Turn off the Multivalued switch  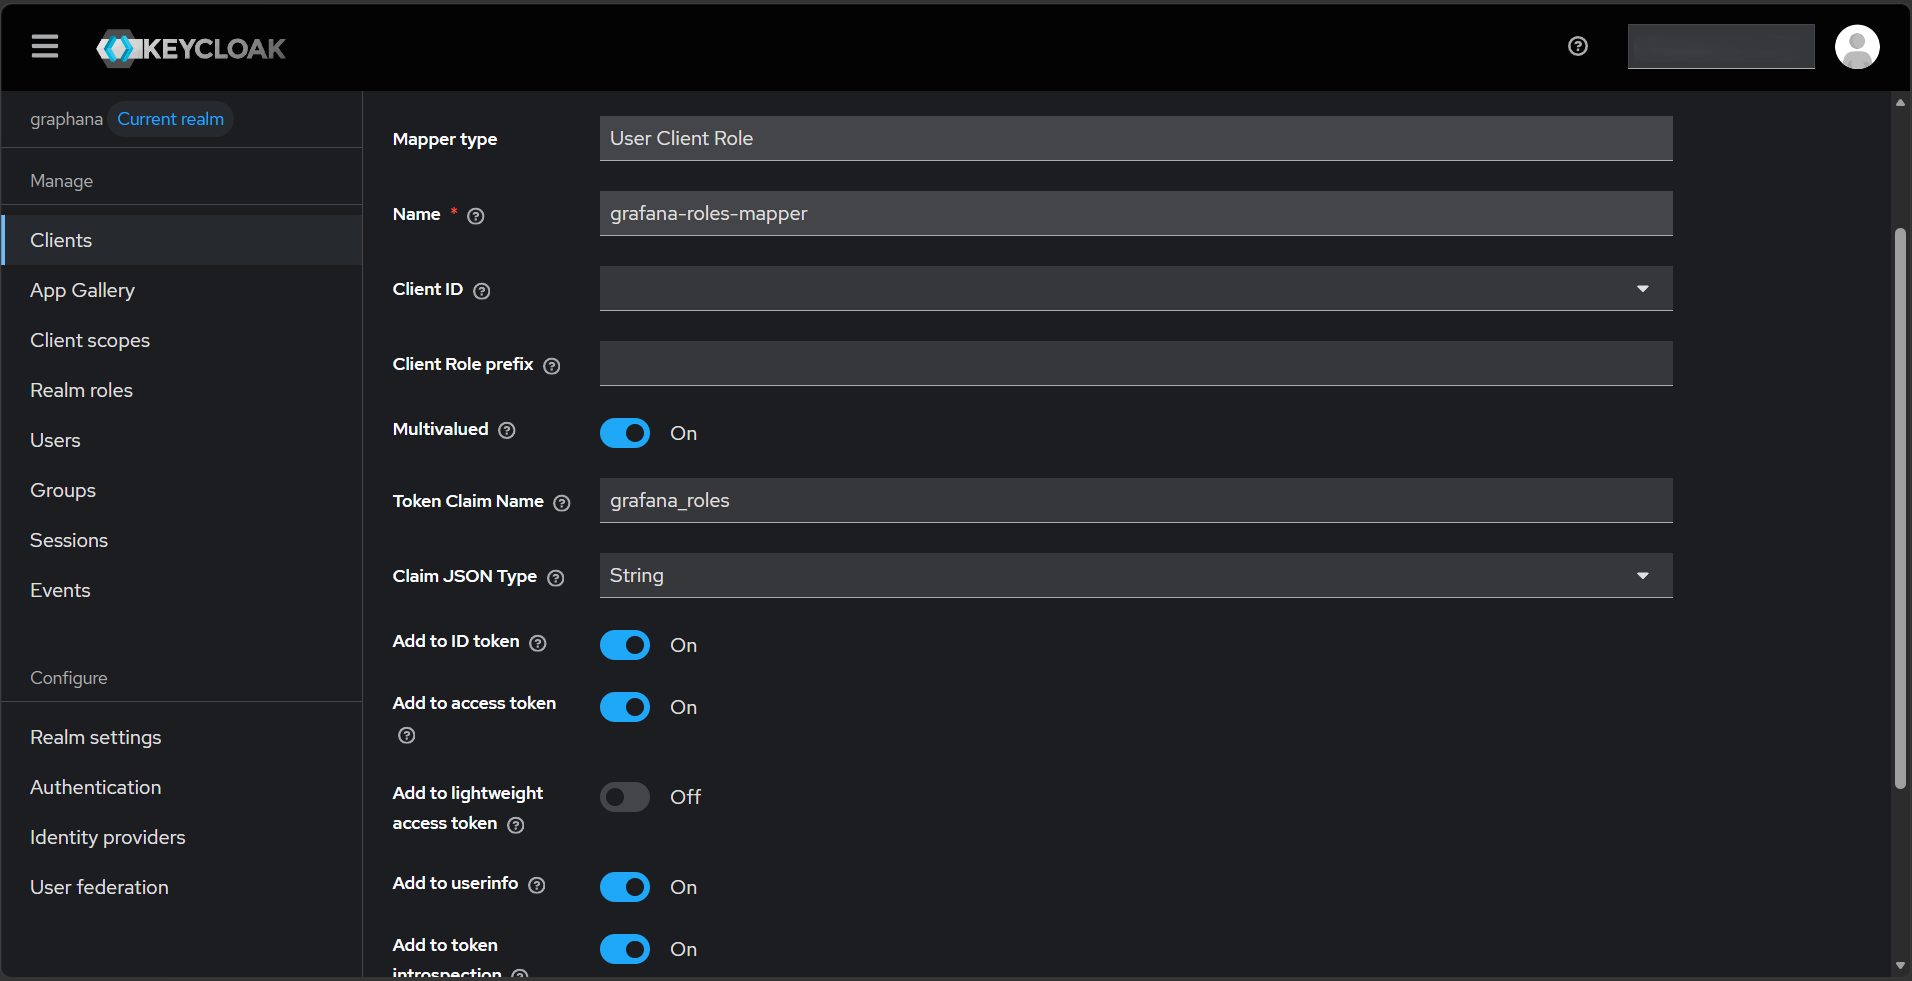coord(625,433)
